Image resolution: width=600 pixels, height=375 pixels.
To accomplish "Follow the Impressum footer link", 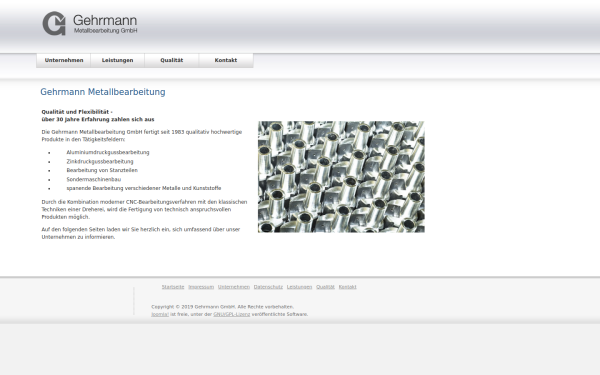I will 201,287.
